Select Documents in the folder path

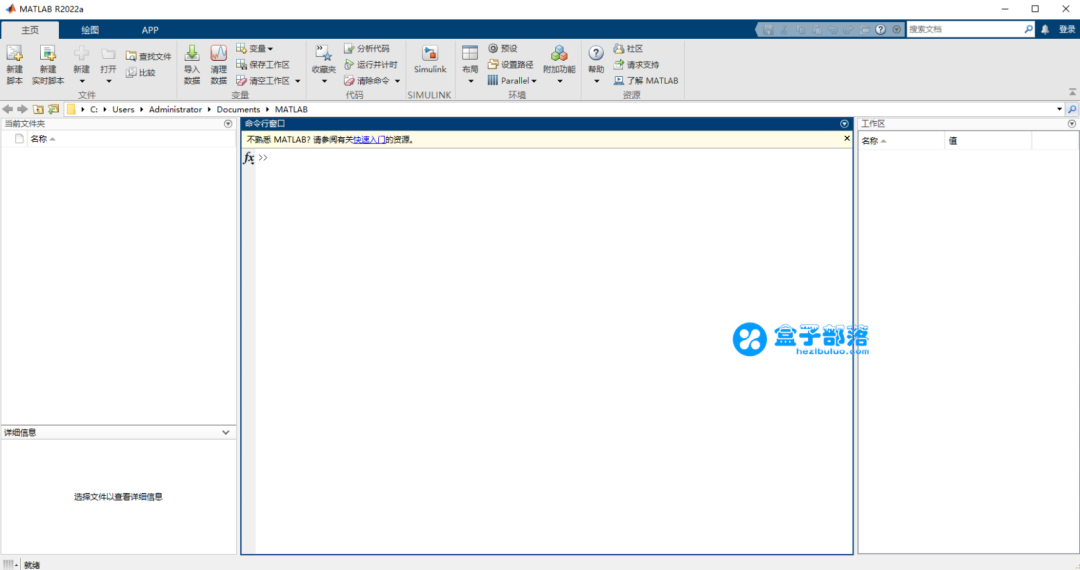pyautogui.click(x=238, y=109)
